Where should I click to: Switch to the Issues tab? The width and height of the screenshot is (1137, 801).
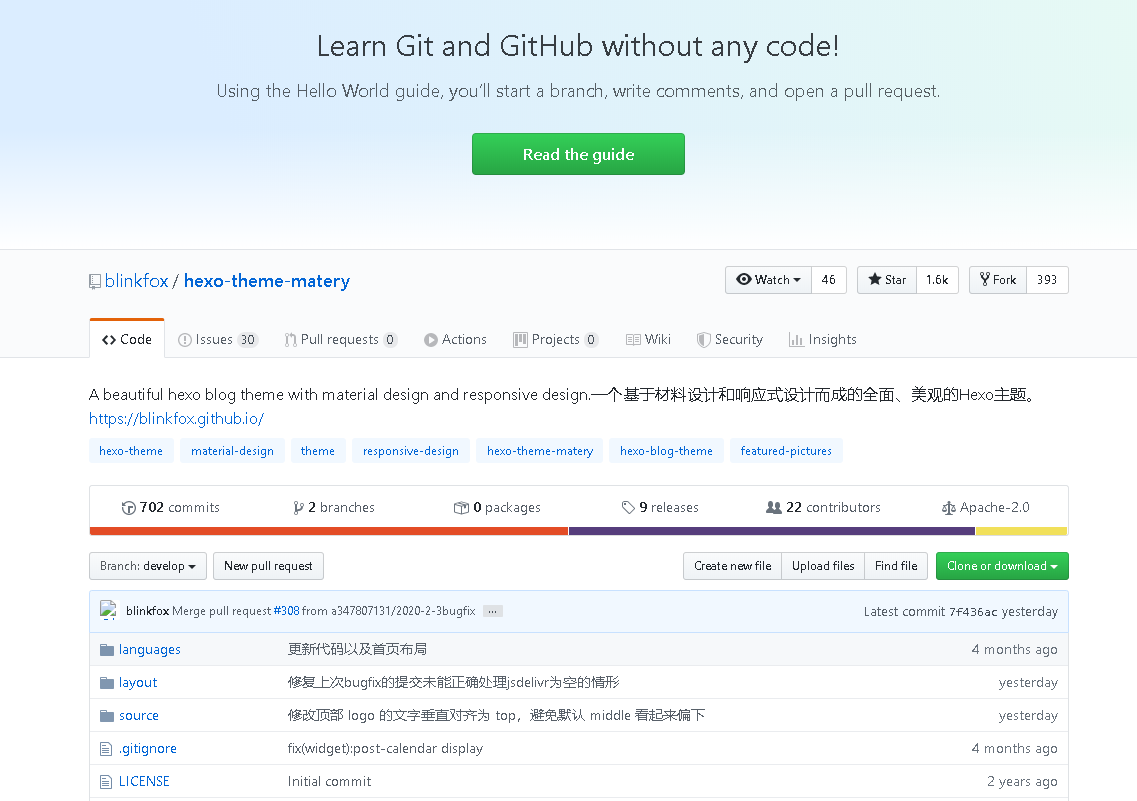point(218,339)
